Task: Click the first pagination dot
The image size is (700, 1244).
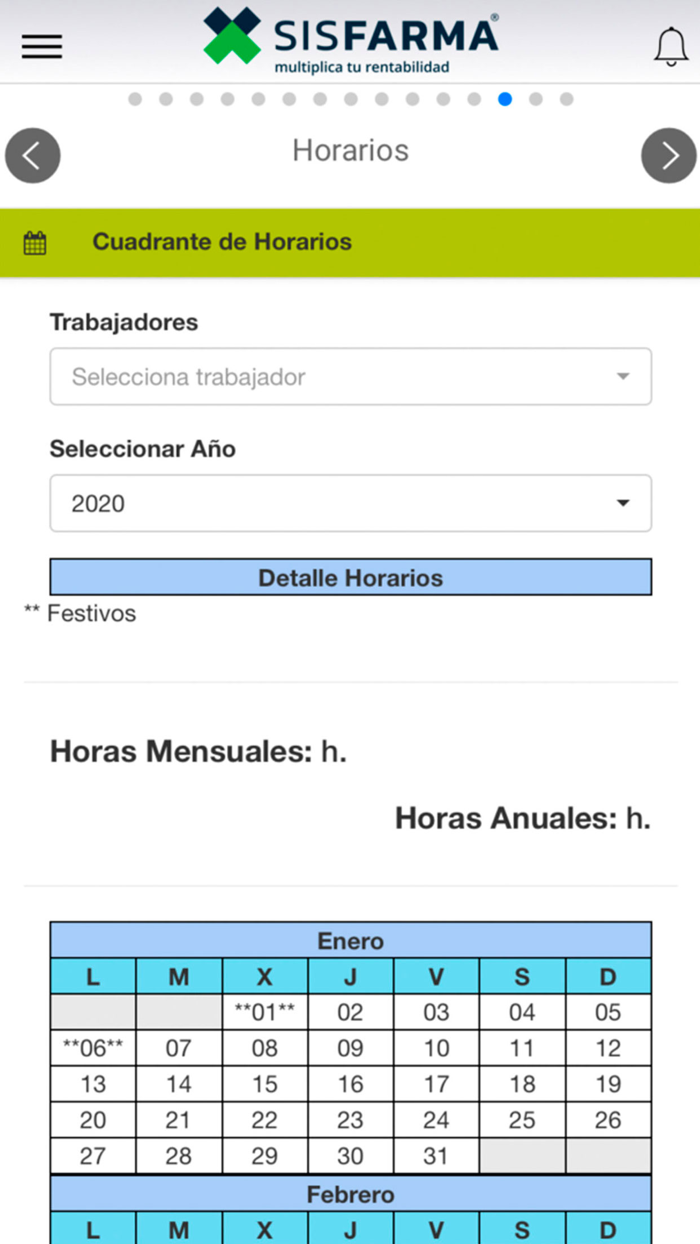Action: tap(135, 99)
